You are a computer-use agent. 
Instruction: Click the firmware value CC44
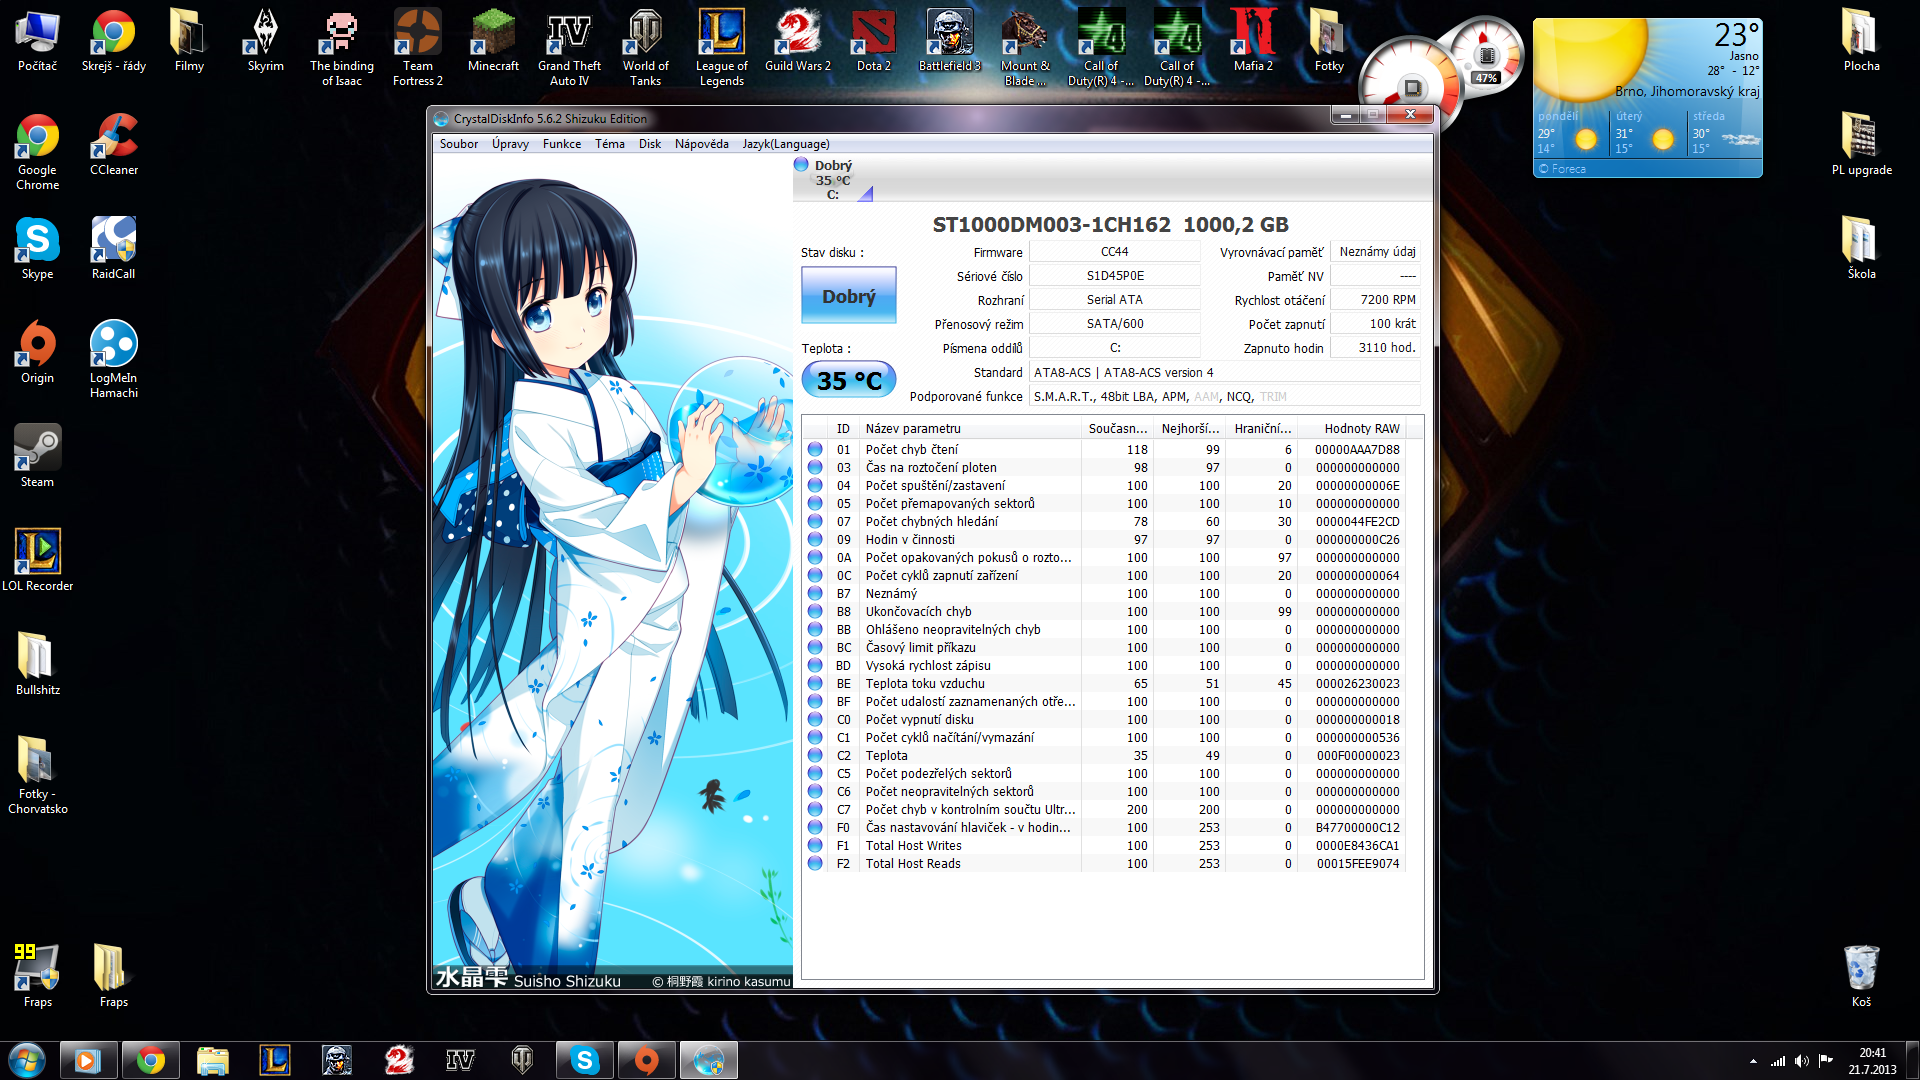(x=1114, y=252)
